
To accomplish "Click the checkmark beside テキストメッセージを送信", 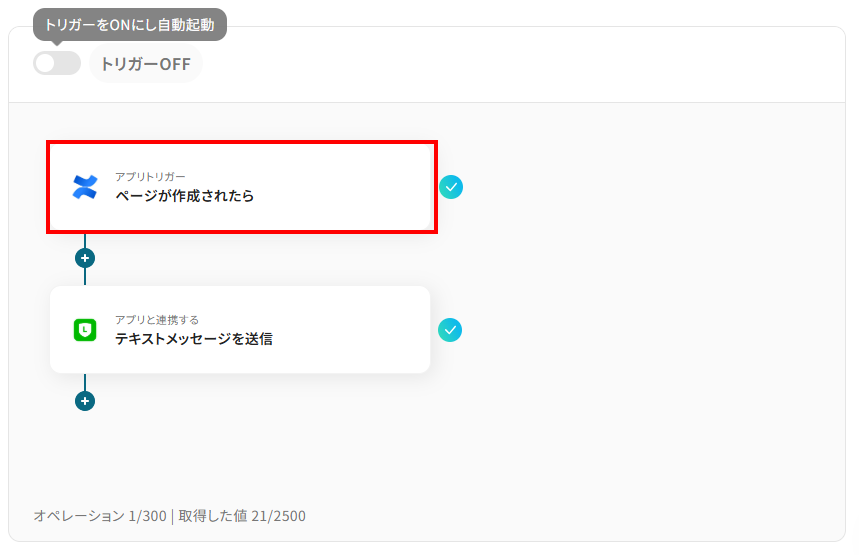I will tap(451, 330).
